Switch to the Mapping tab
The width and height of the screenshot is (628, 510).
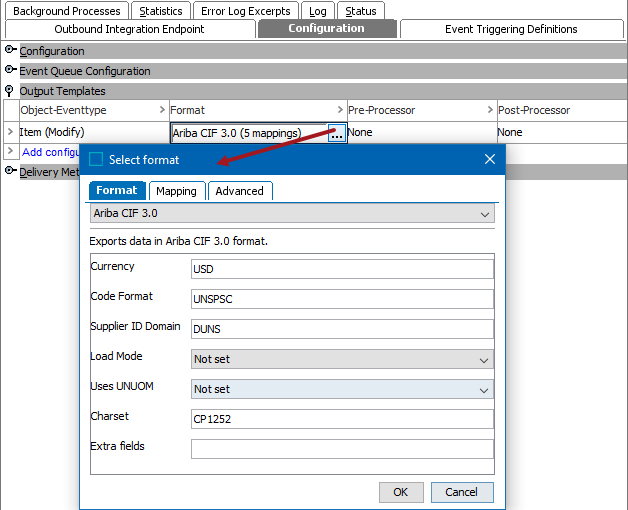[177, 191]
